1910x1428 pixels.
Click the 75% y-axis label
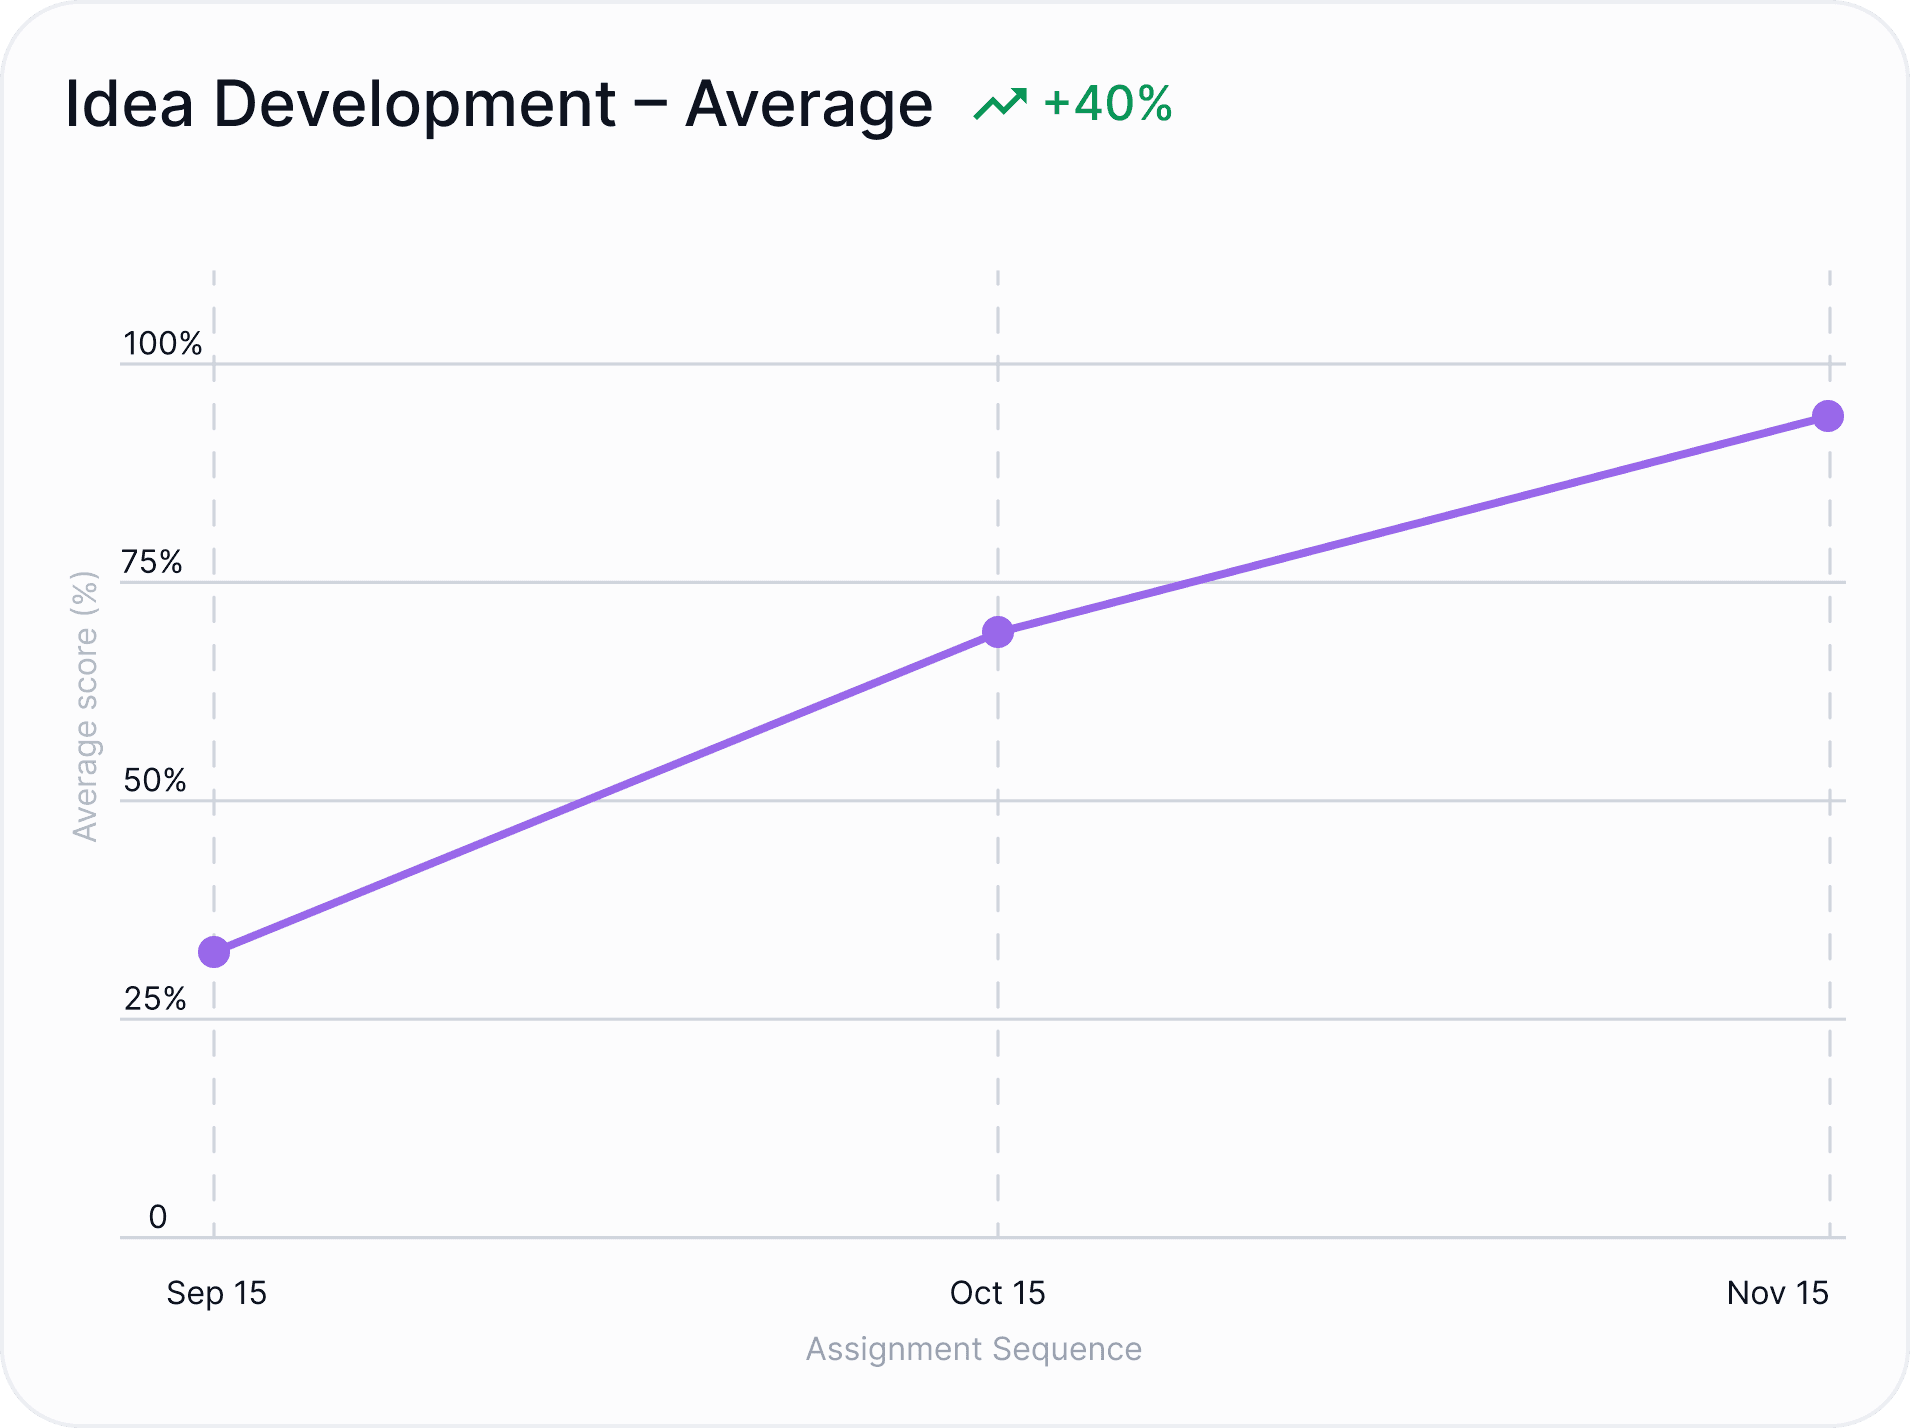(x=152, y=562)
